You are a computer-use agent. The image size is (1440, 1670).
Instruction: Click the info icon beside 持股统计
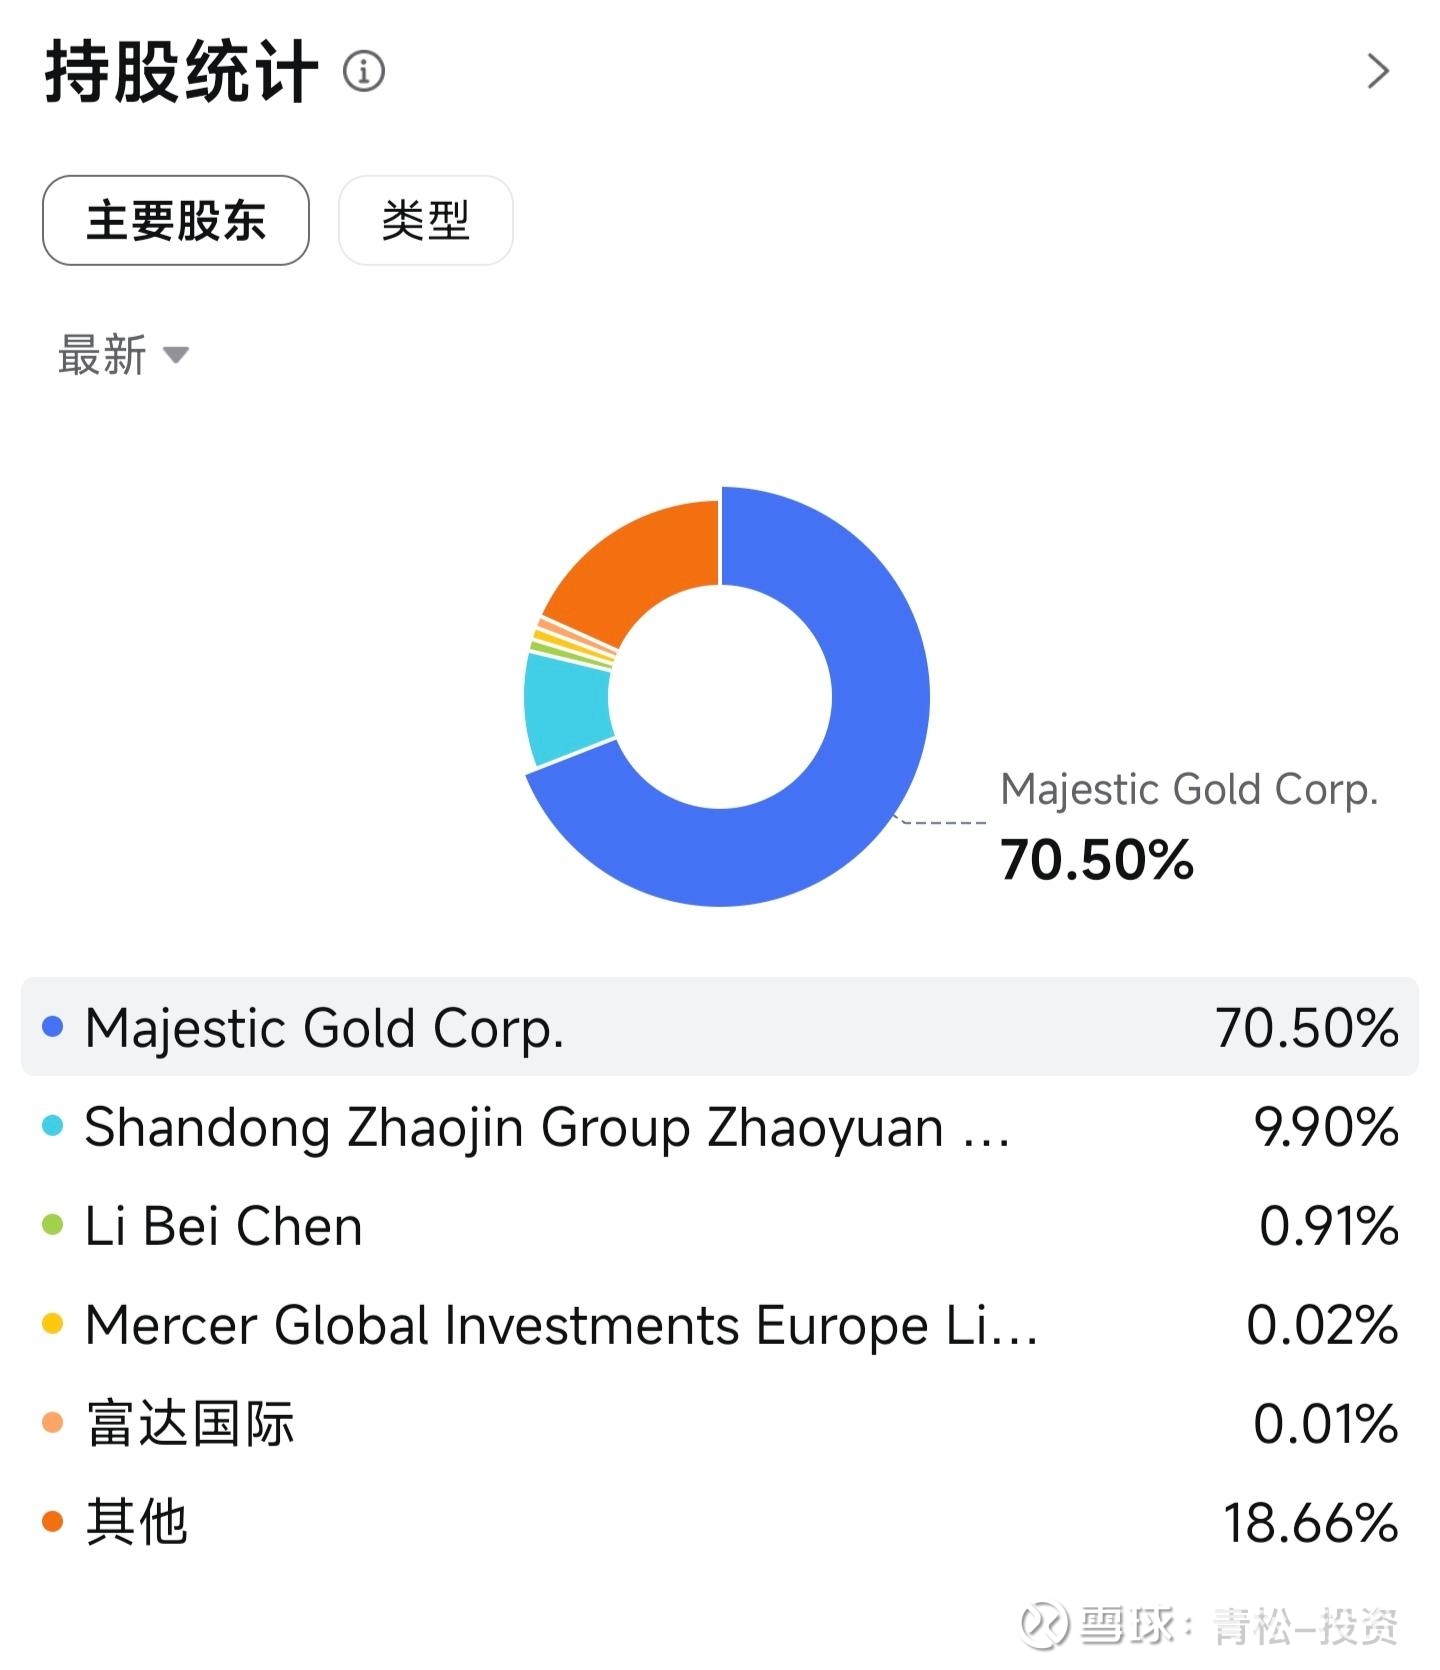(x=364, y=72)
